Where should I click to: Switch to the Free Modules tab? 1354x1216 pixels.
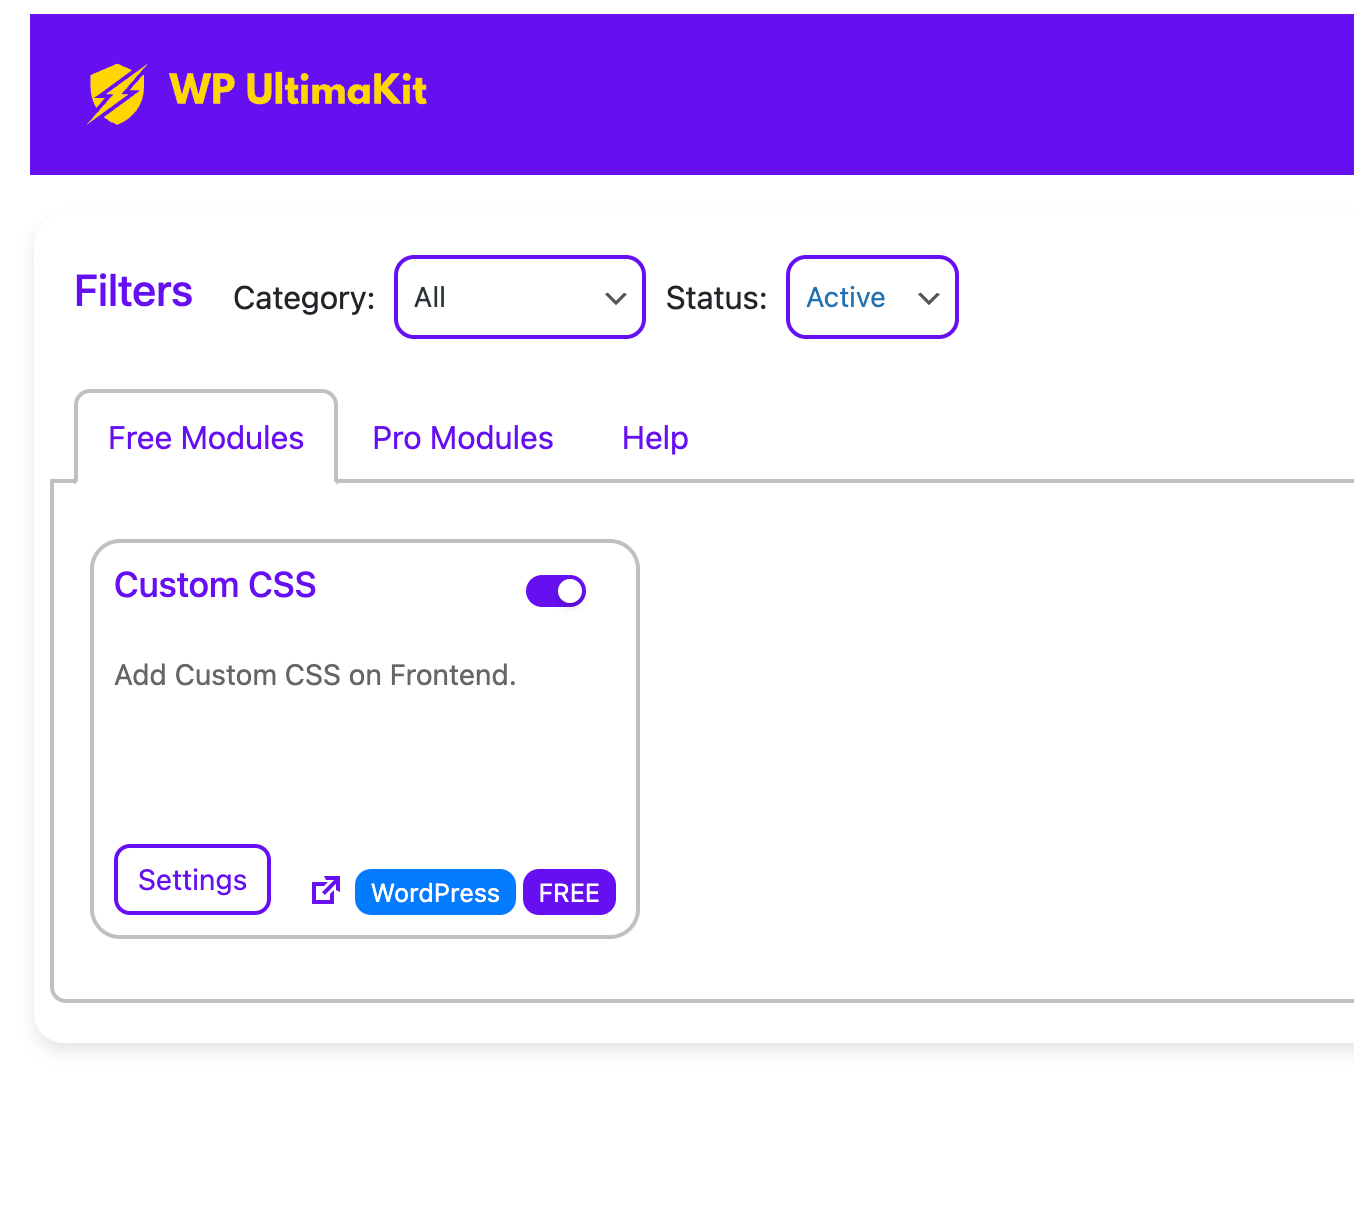(x=206, y=438)
